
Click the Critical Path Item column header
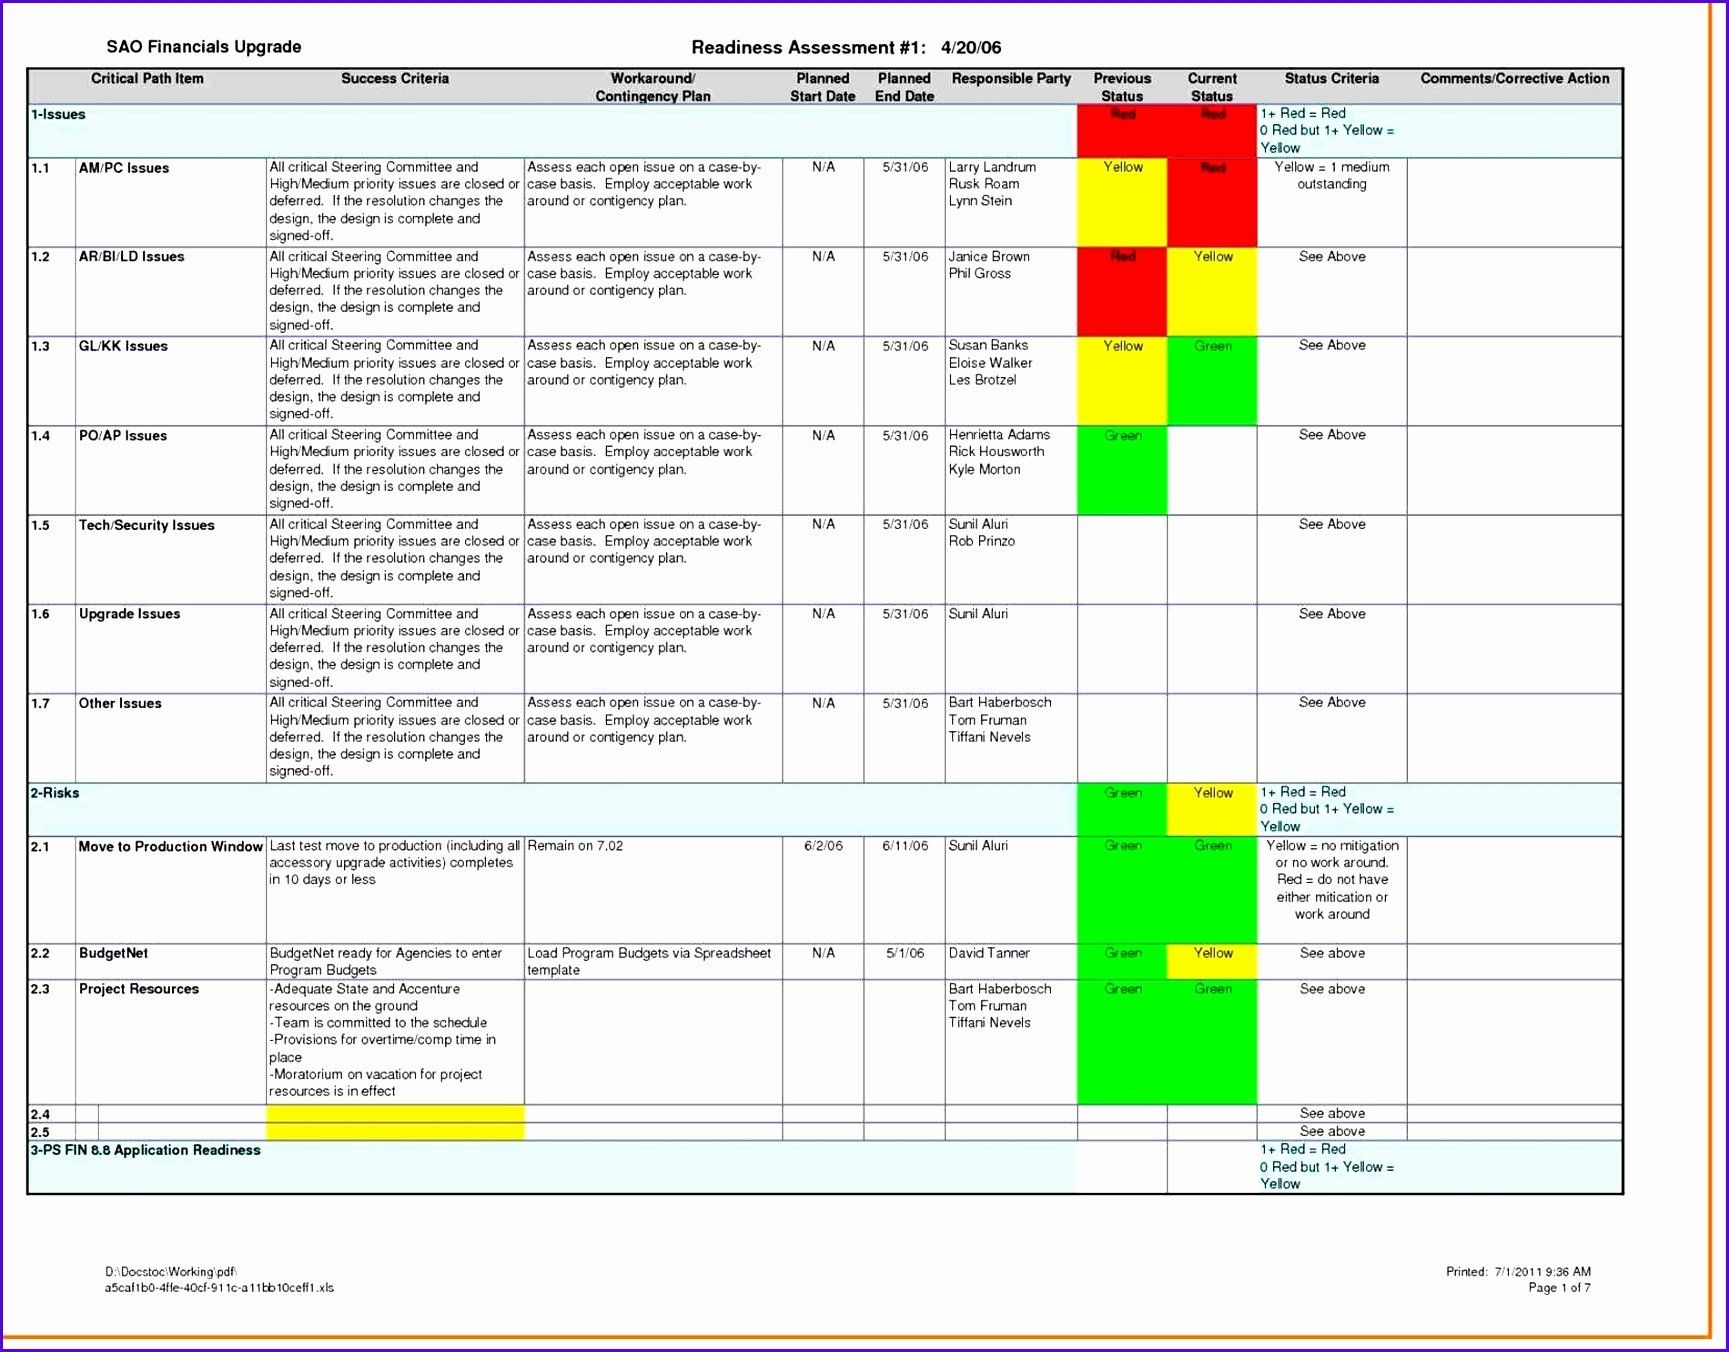147,78
